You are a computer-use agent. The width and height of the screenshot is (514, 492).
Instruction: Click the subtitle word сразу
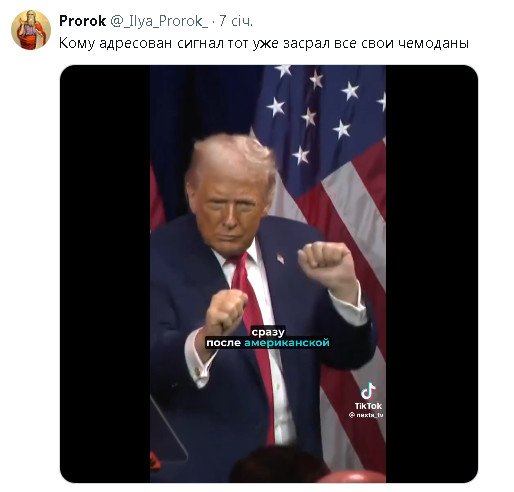268,332
